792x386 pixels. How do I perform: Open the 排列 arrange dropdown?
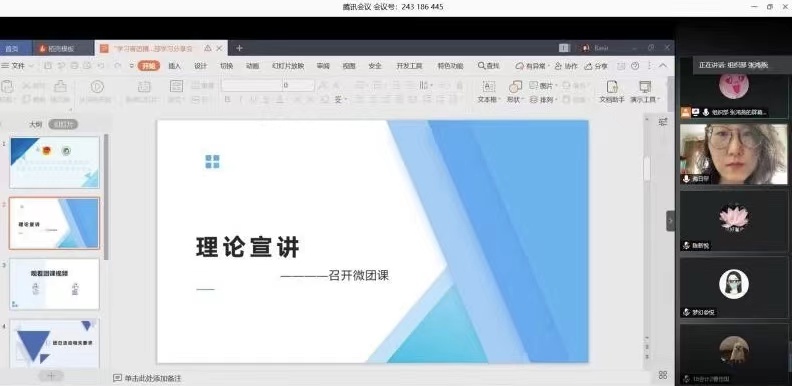543,100
